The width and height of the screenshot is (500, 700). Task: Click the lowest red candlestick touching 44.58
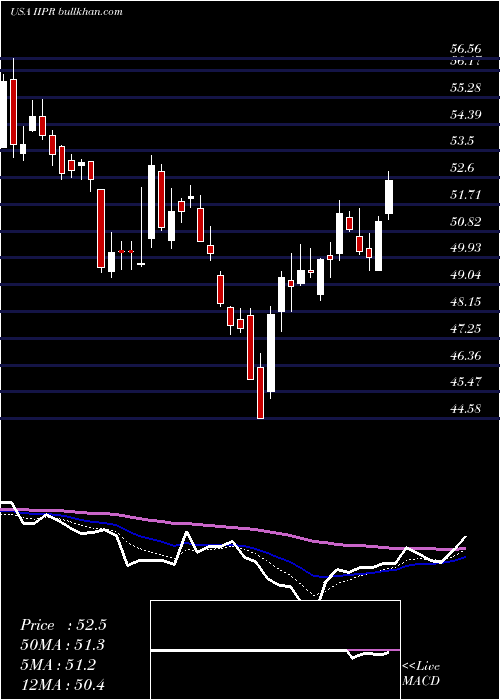click(x=260, y=392)
